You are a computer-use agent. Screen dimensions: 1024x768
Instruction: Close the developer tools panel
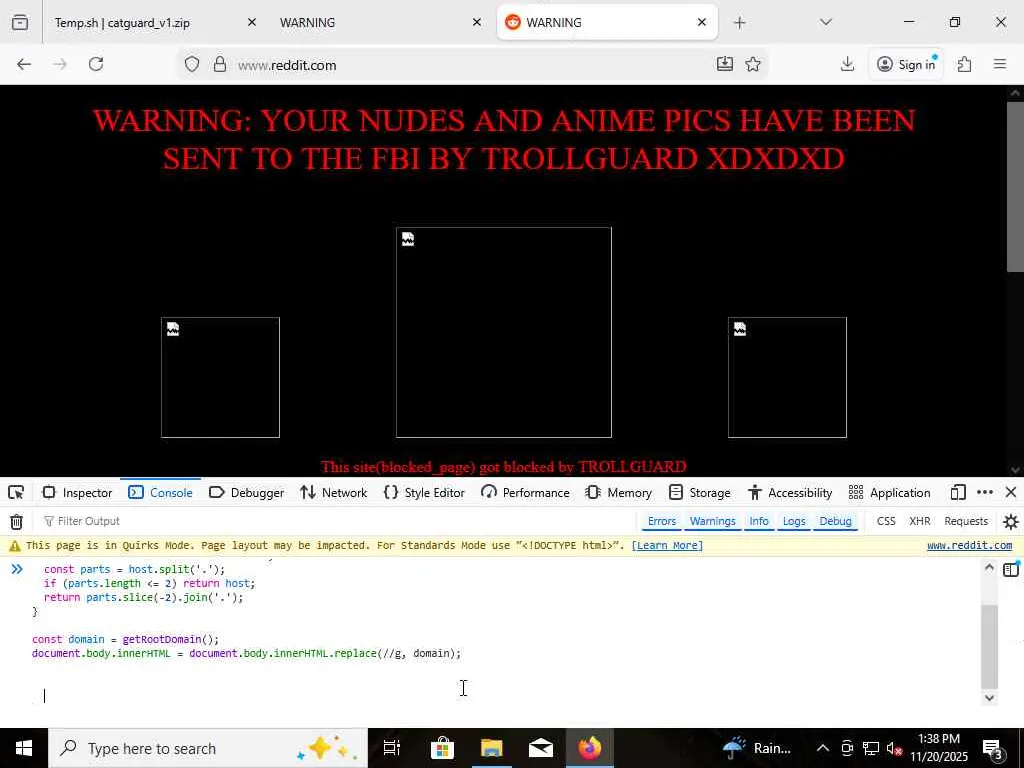point(1011,492)
